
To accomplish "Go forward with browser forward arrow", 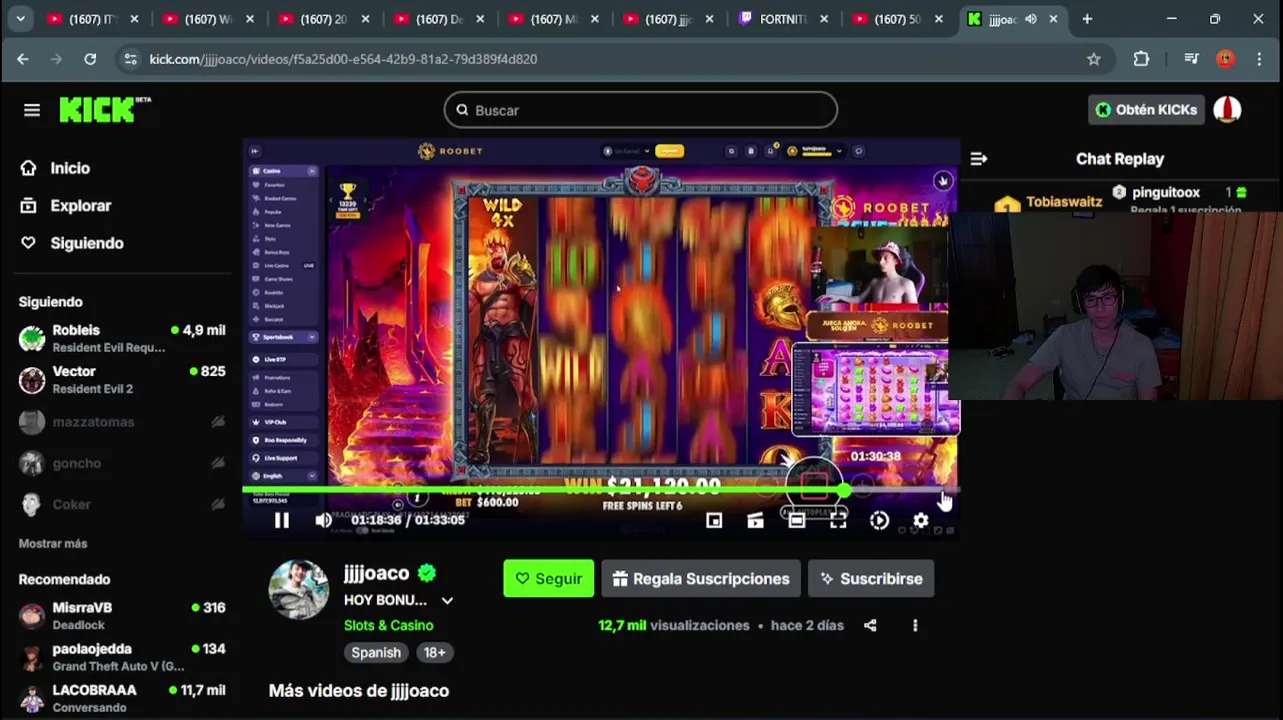I will point(57,59).
